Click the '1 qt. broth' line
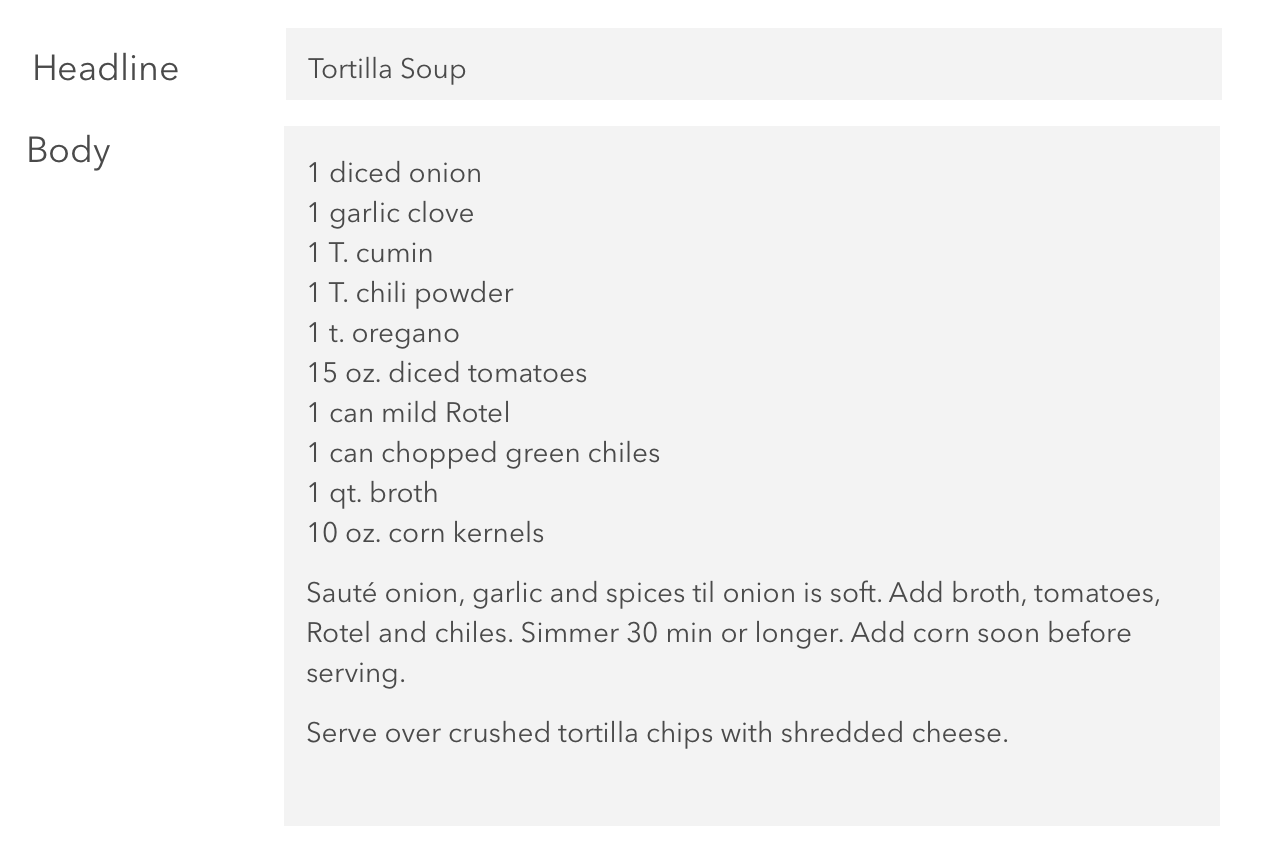The width and height of the screenshot is (1272, 864). (372, 493)
